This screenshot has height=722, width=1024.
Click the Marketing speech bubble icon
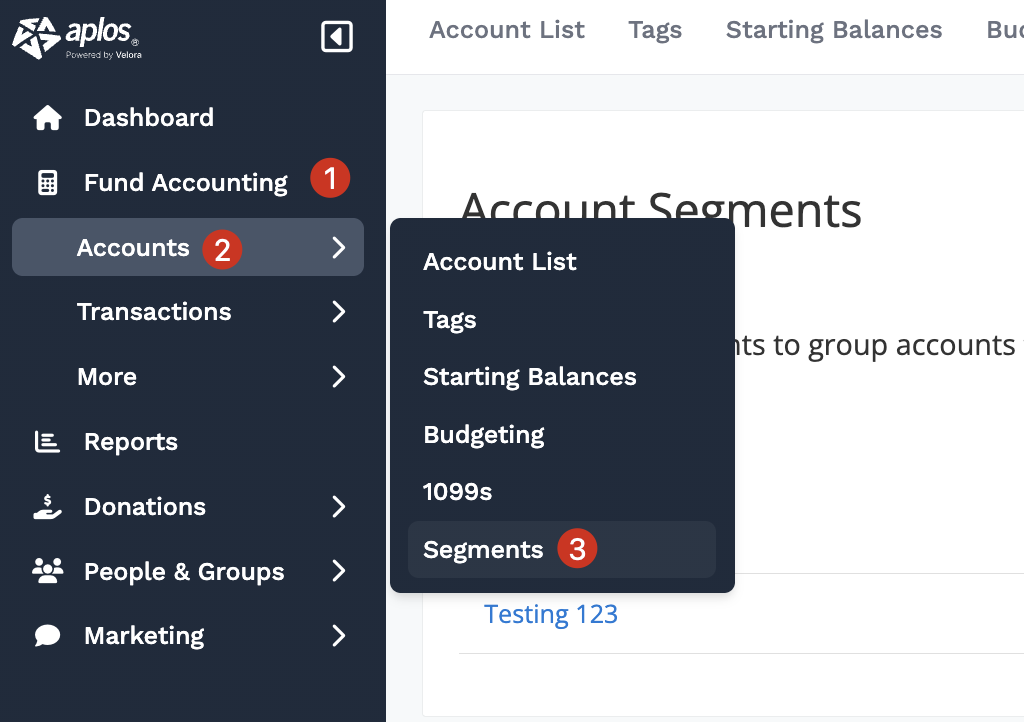point(47,636)
